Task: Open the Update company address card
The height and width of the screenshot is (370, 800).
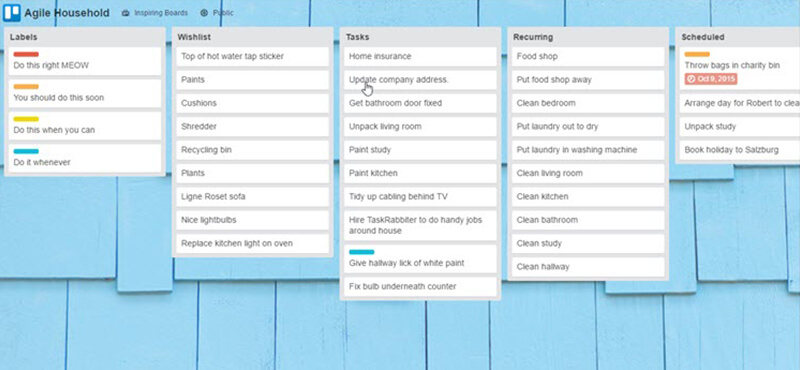Action: pos(420,80)
